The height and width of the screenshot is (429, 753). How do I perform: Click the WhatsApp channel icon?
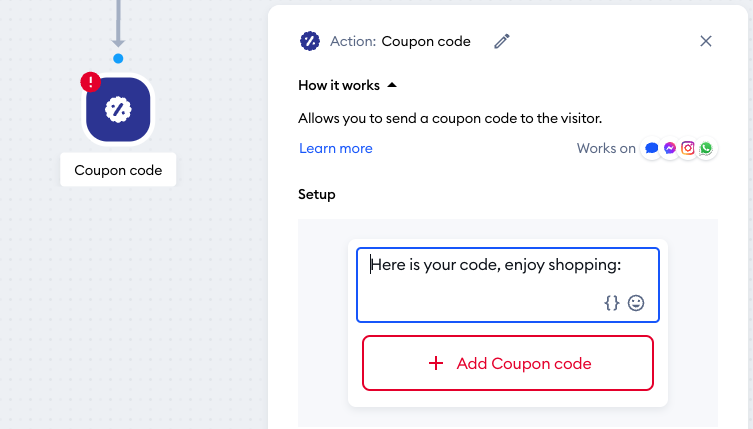point(706,148)
